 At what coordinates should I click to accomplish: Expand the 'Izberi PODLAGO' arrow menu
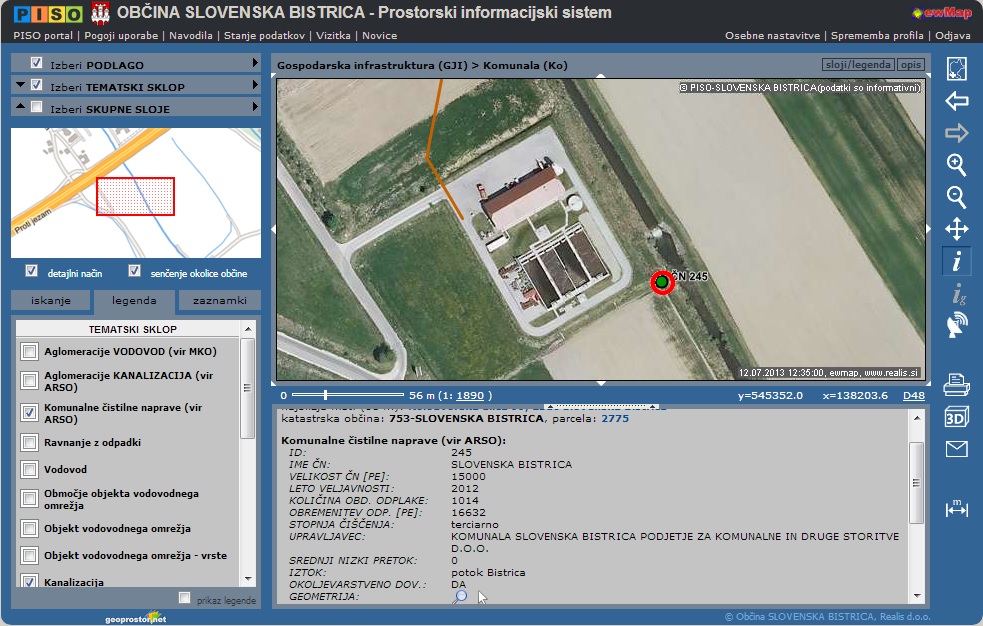pos(256,64)
